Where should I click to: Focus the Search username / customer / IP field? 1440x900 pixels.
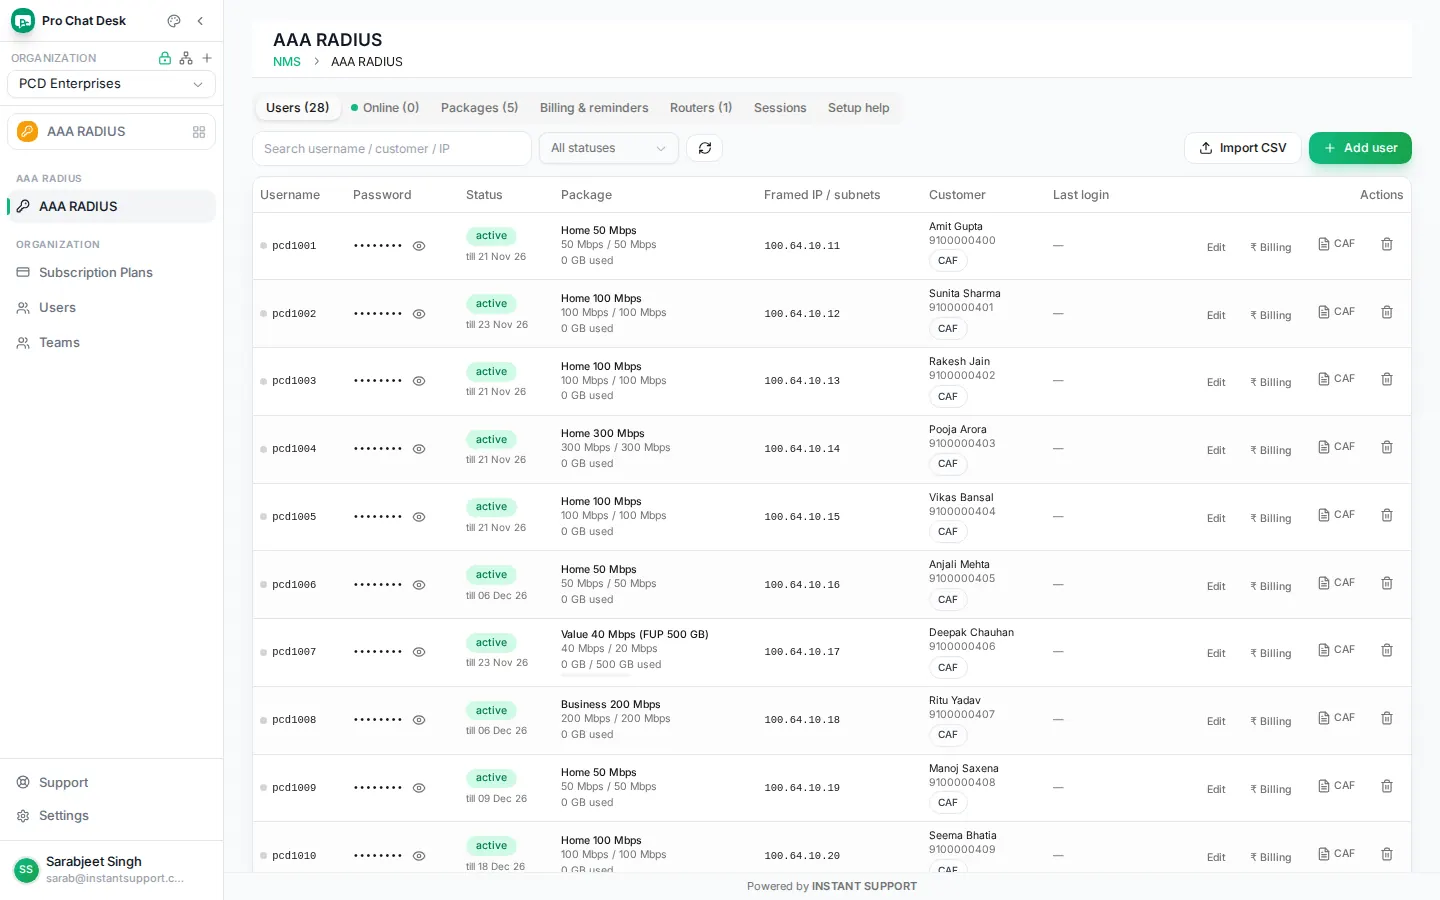click(392, 148)
